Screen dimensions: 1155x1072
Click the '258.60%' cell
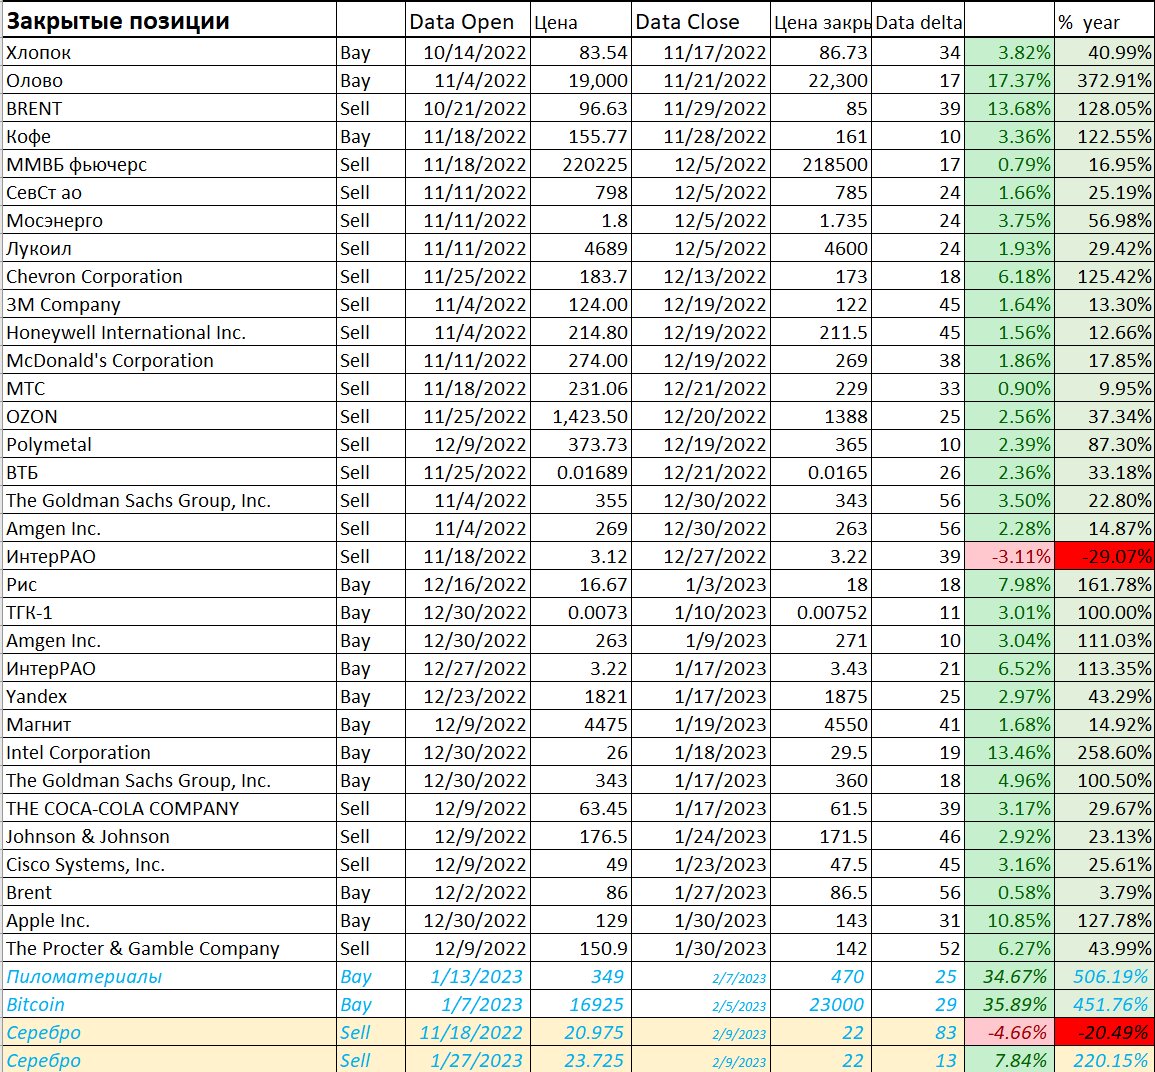click(1104, 752)
